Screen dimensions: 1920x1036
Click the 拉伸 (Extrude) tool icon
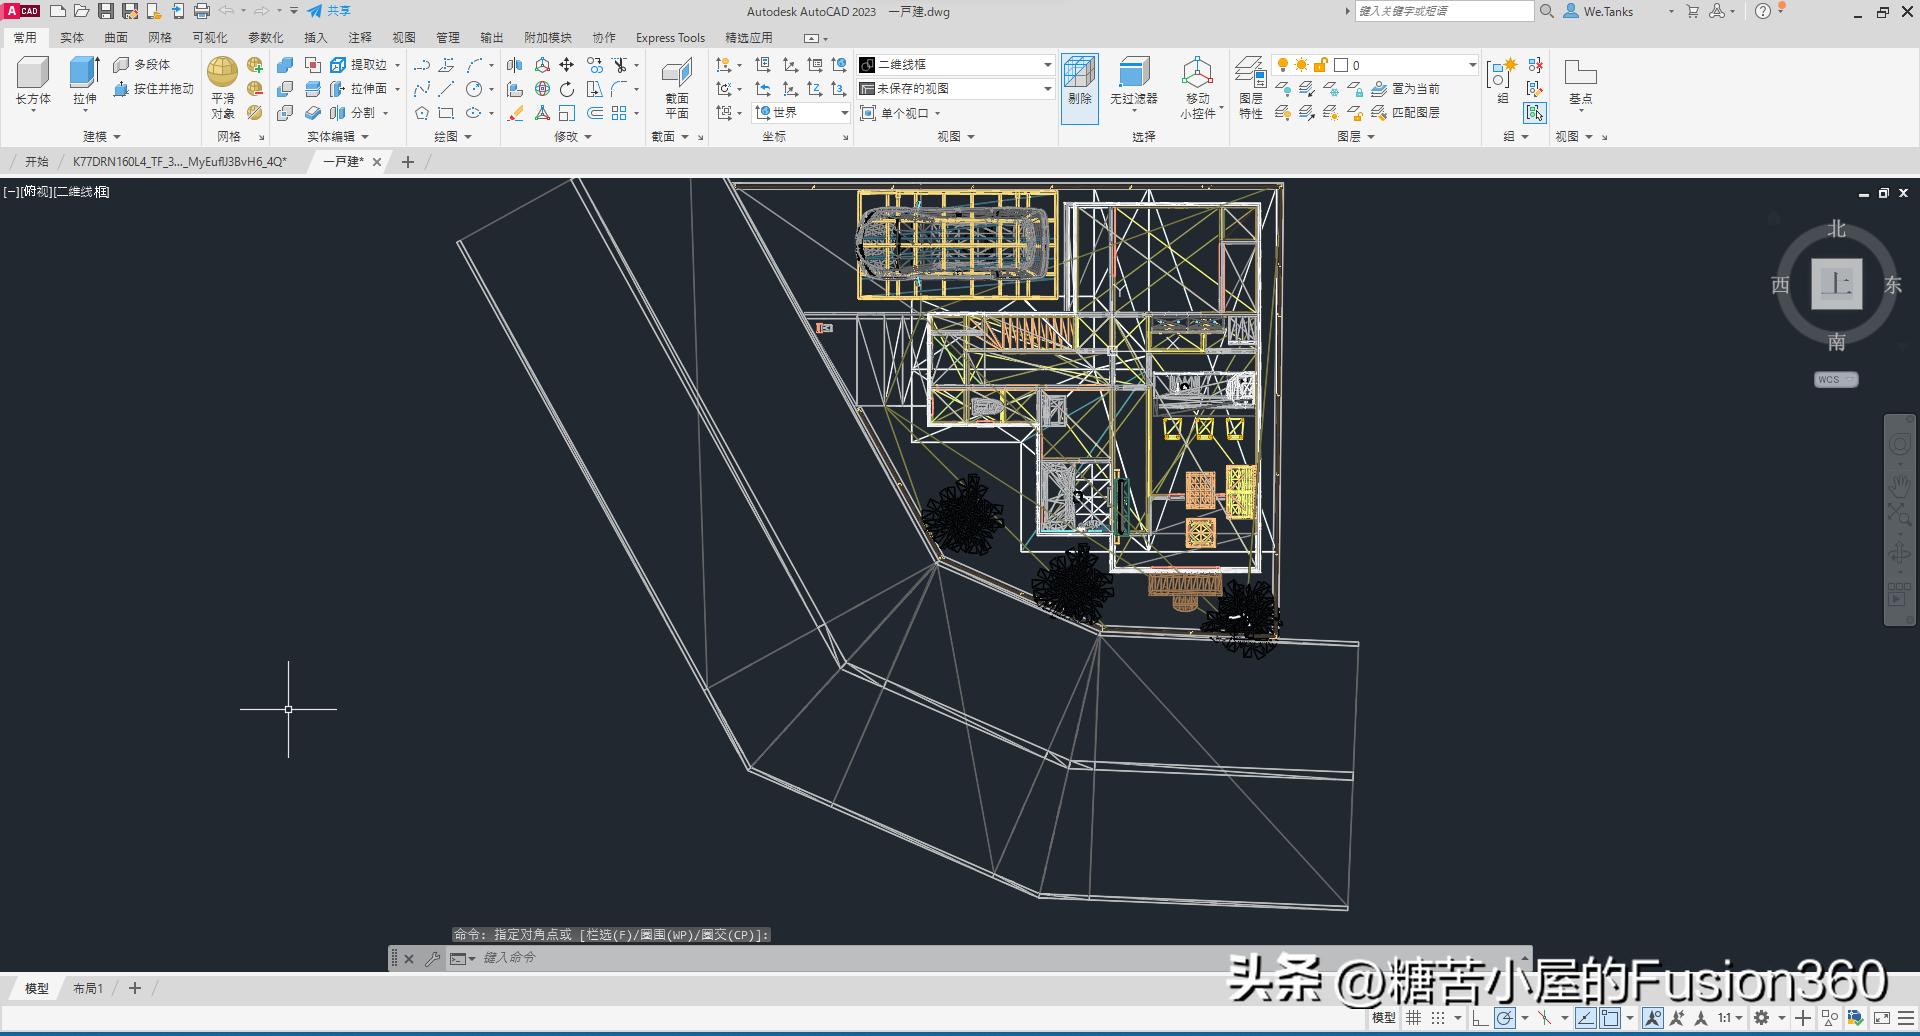coord(84,74)
